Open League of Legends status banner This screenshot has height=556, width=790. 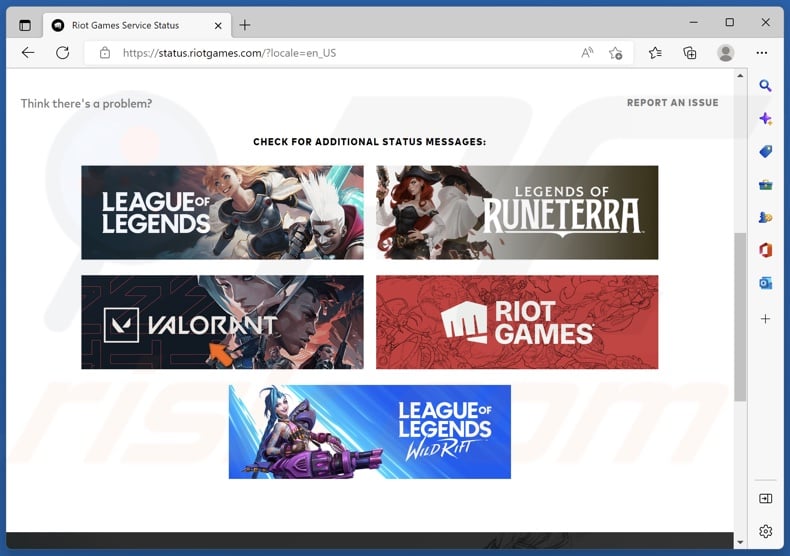click(222, 213)
